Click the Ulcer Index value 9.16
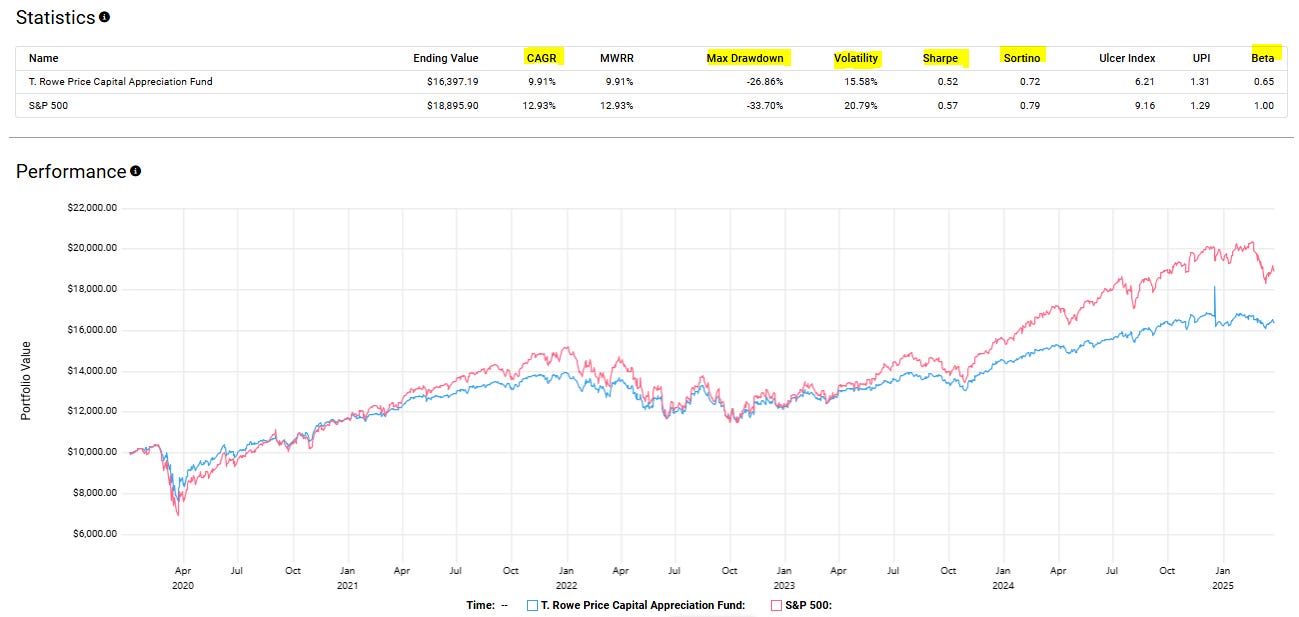The image size is (1299, 617). 1145,105
